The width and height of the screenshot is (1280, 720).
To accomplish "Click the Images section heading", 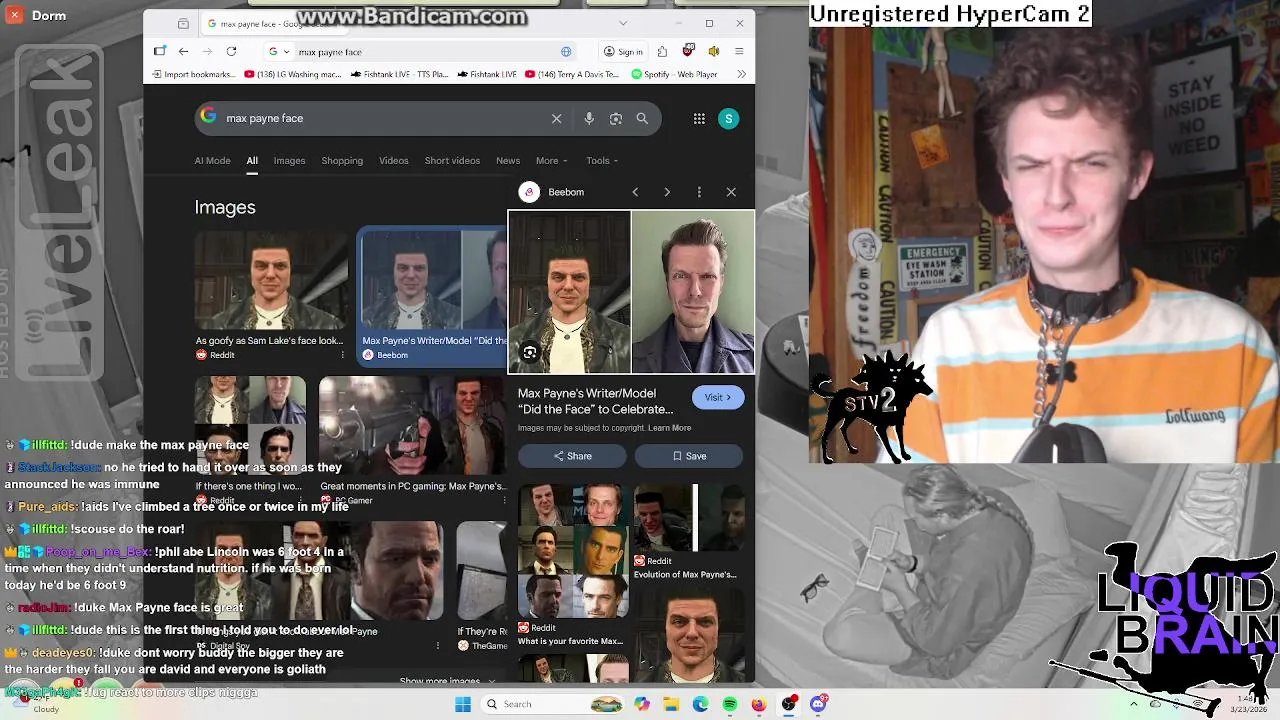I will coord(225,207).
